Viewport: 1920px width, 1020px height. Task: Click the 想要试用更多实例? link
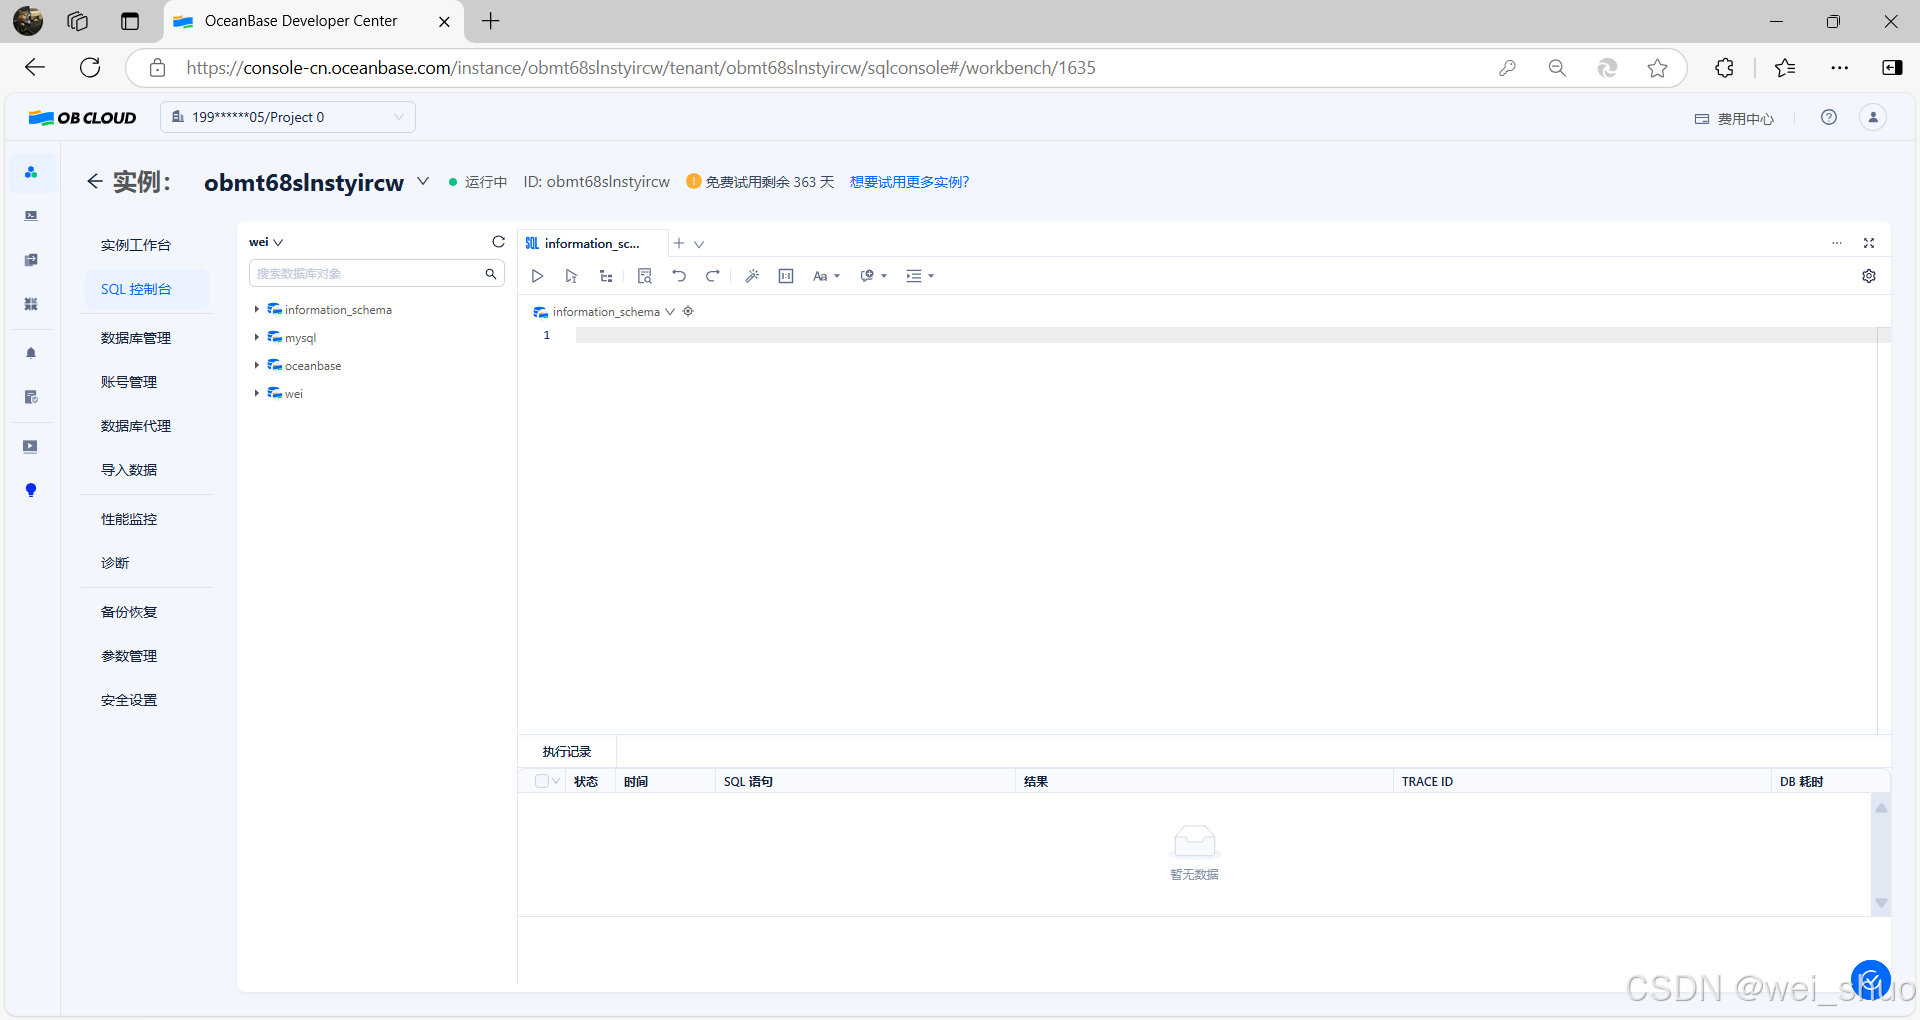909,182
